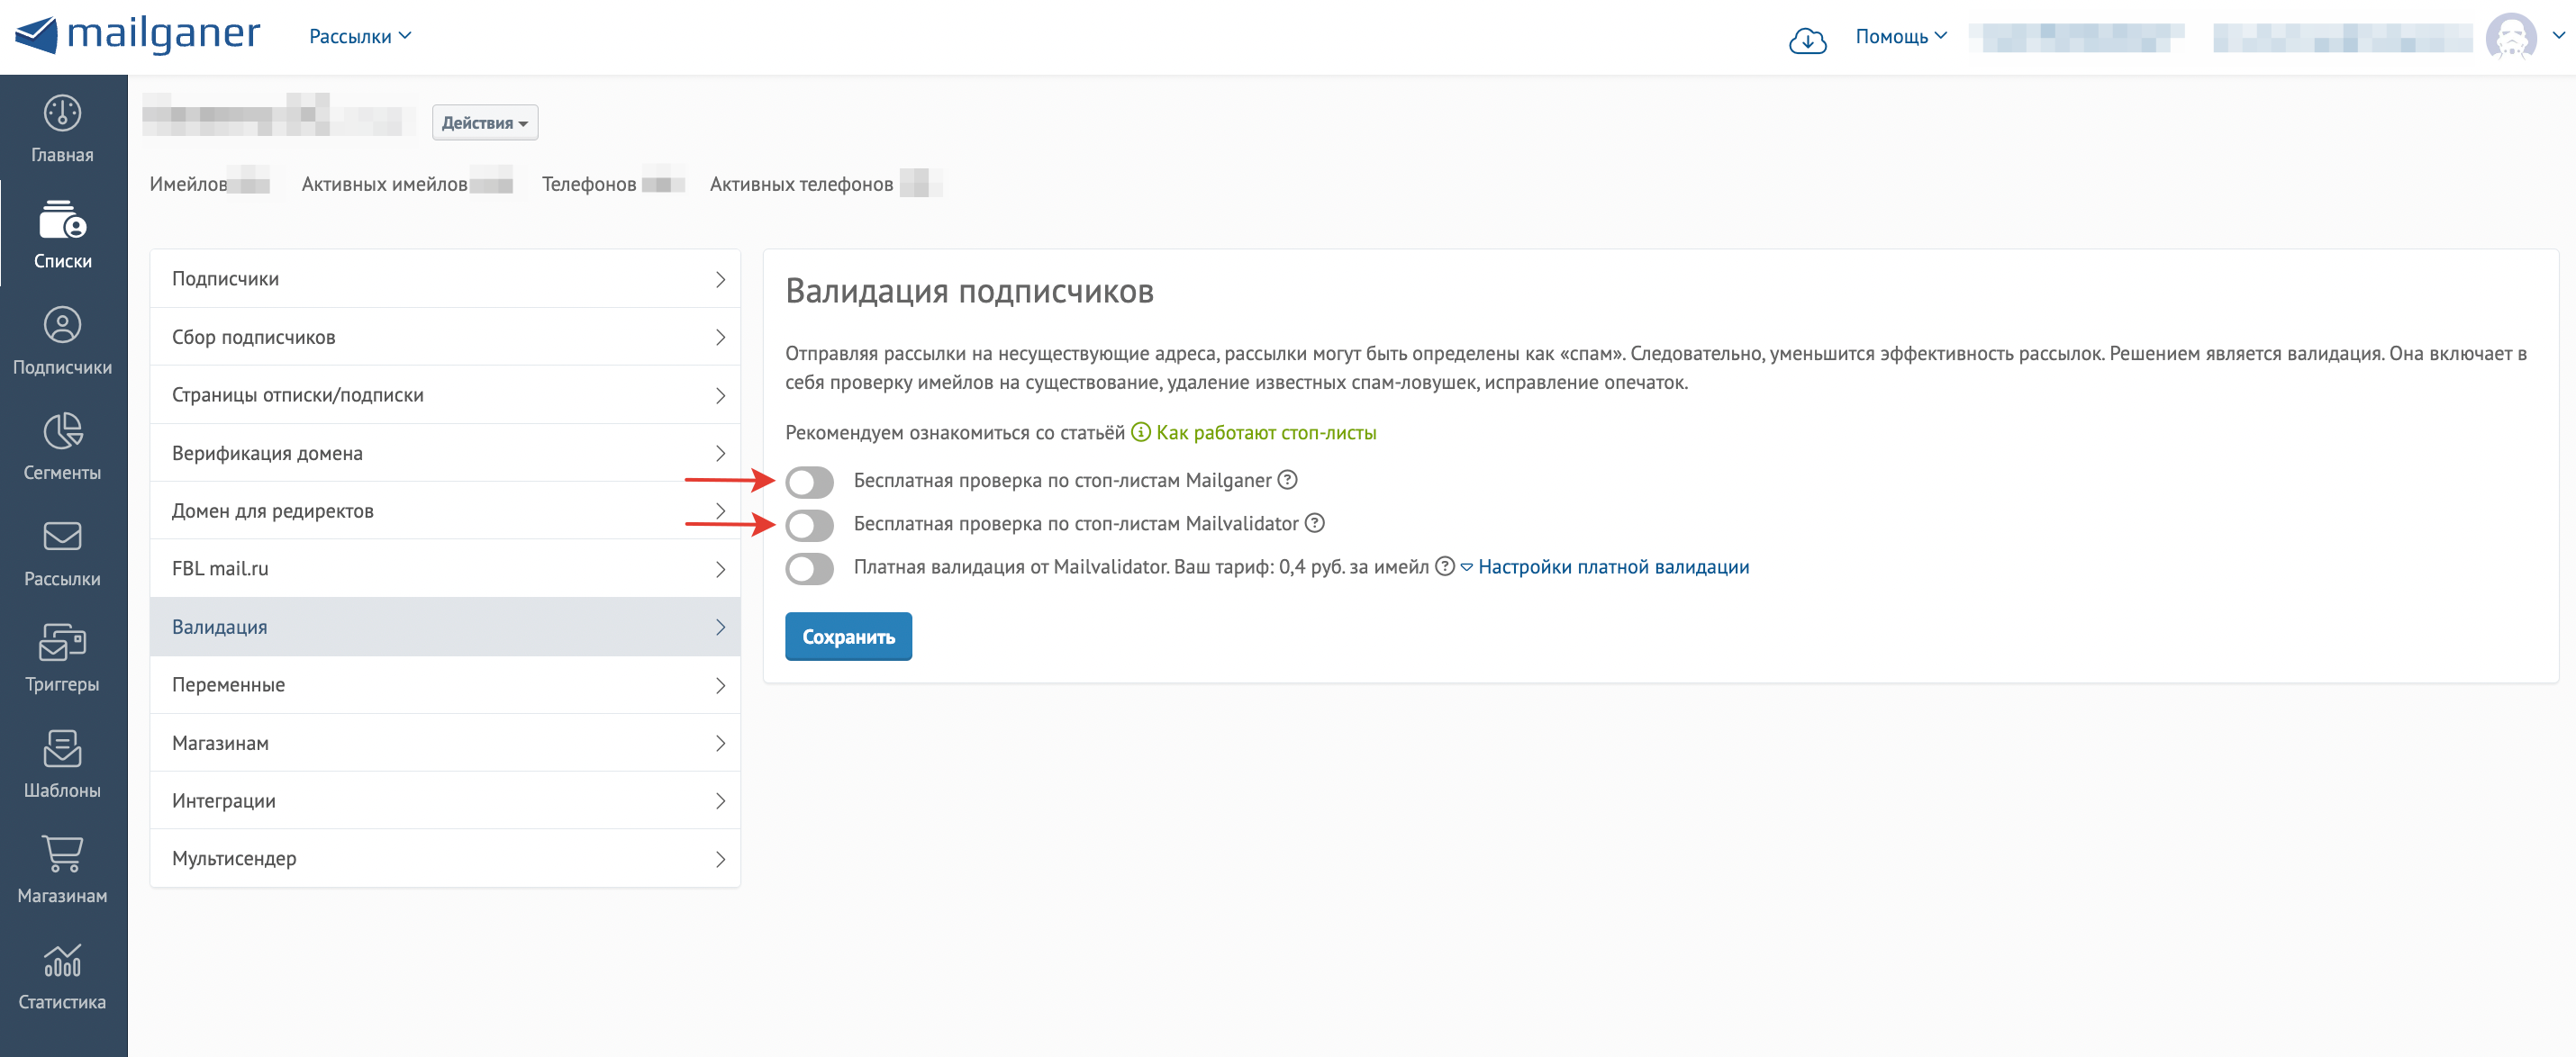Open the Переменные section
The width and height of the screenshot is (2576, 1057).
coord(445,685)
